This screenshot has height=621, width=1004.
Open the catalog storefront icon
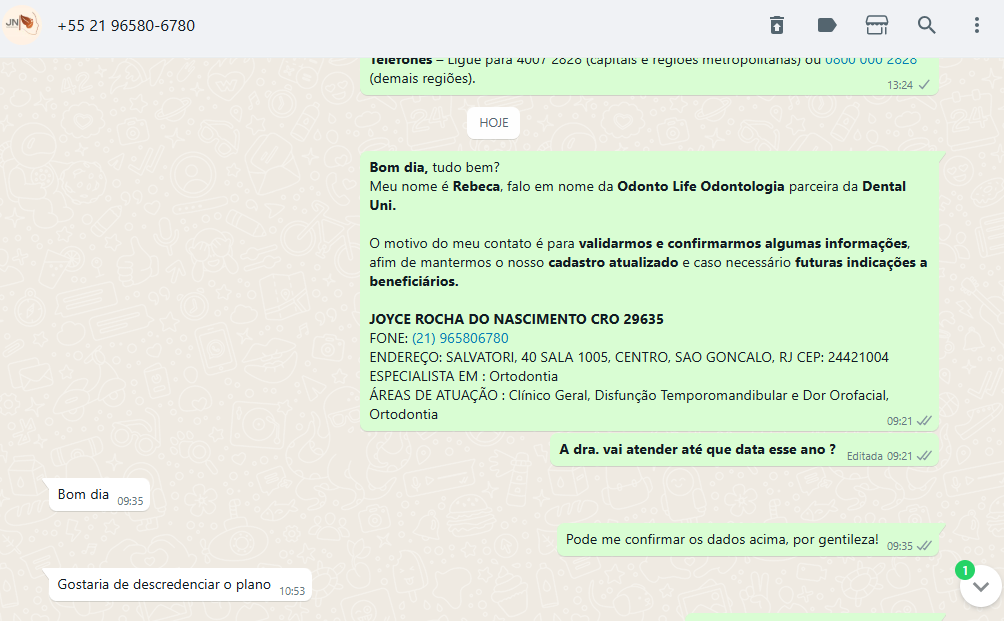[877, 25]
